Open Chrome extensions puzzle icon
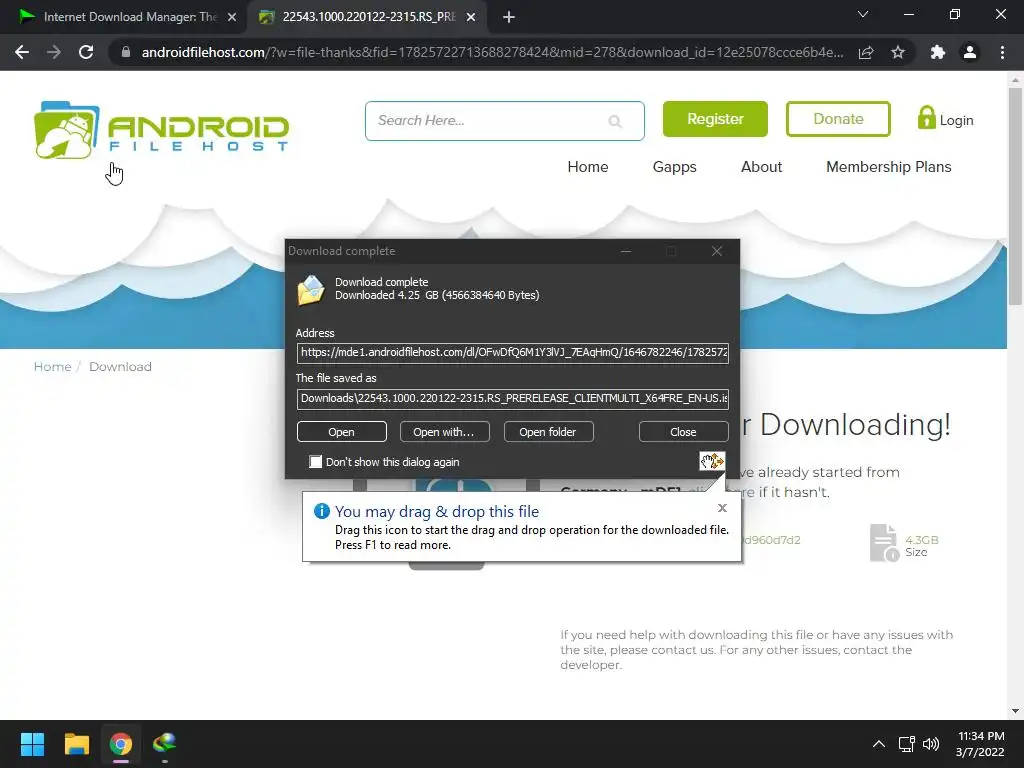 point(938,52)
